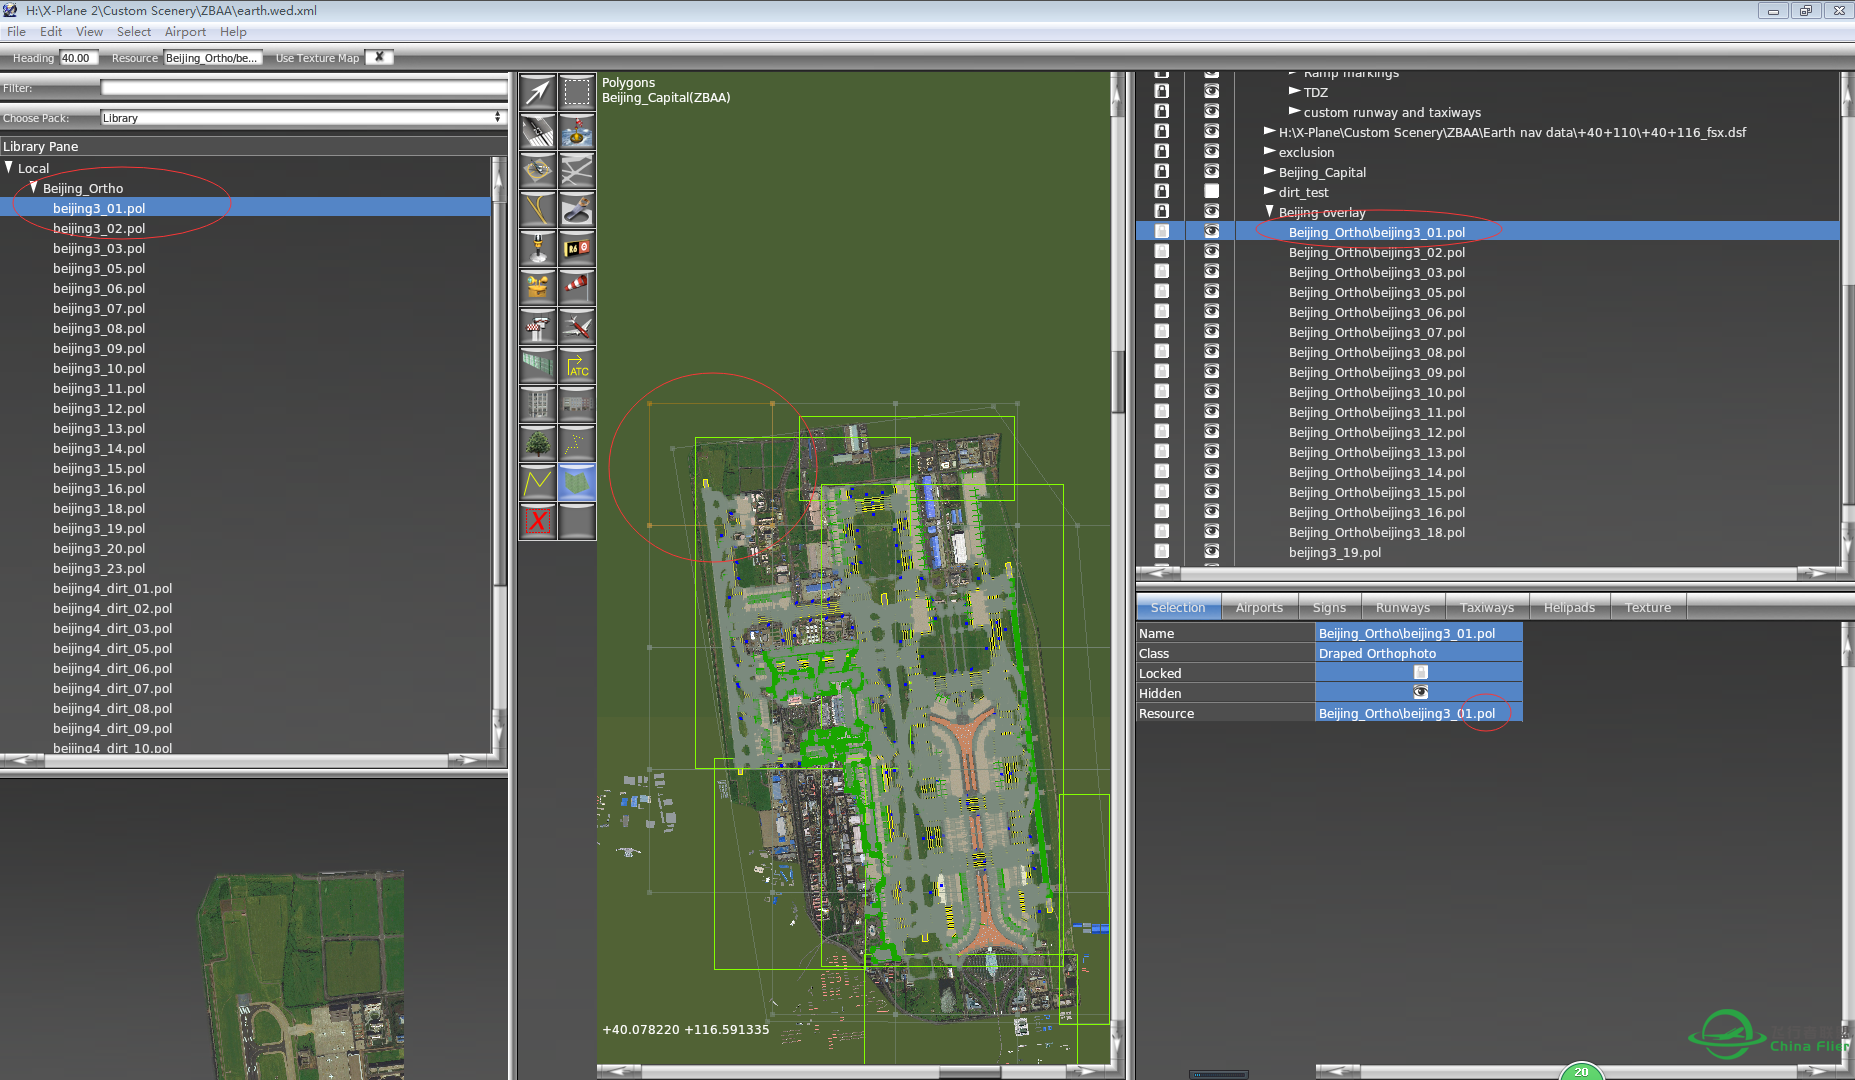
Task: Hide hierarchy row Beijing_Ortho\beijing3_02.pol
Action: (1211, 251)
